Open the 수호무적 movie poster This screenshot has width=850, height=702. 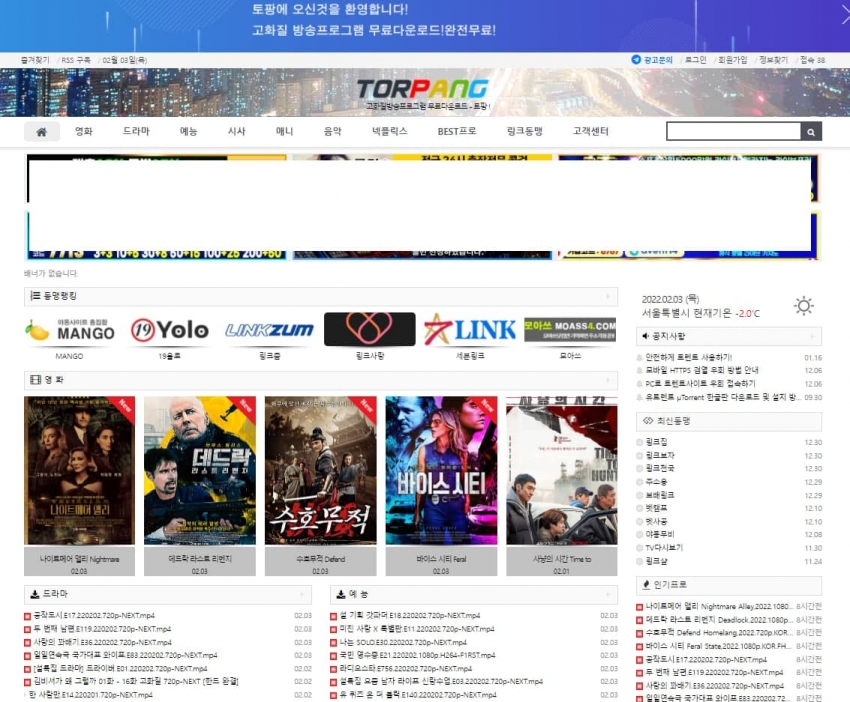(320, 471)
